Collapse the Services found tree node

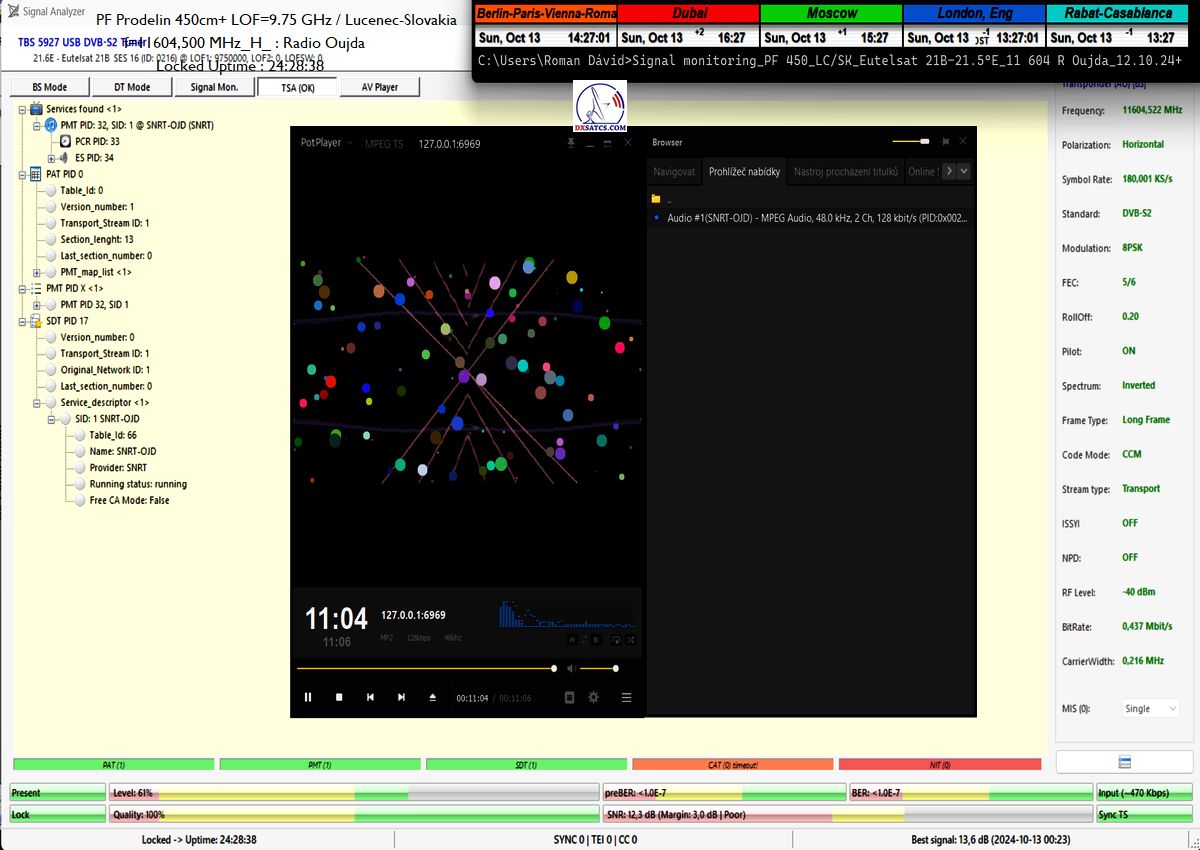pyautogui.click(x=22, y=109)
